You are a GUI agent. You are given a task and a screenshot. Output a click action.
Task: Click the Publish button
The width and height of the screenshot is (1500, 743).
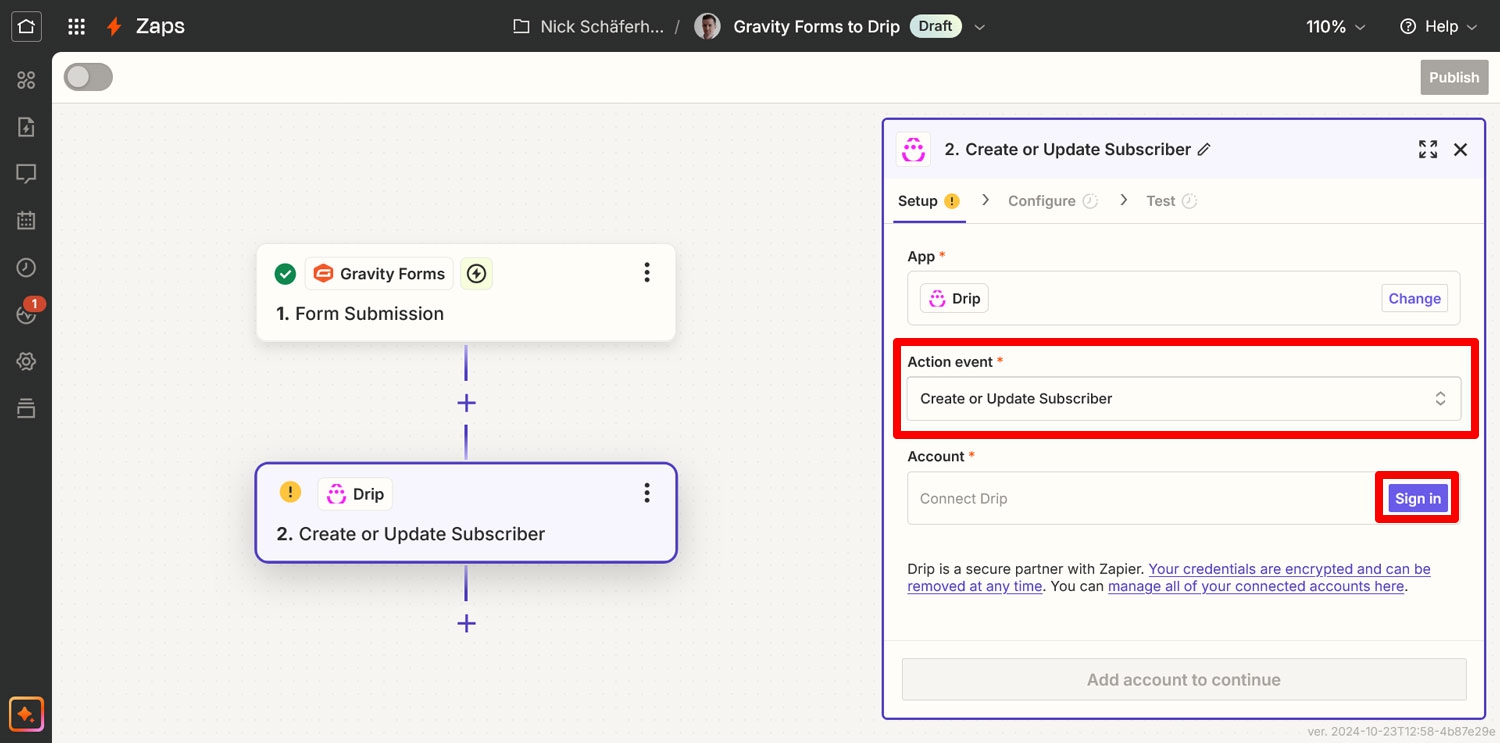[x=1454, y=77]
